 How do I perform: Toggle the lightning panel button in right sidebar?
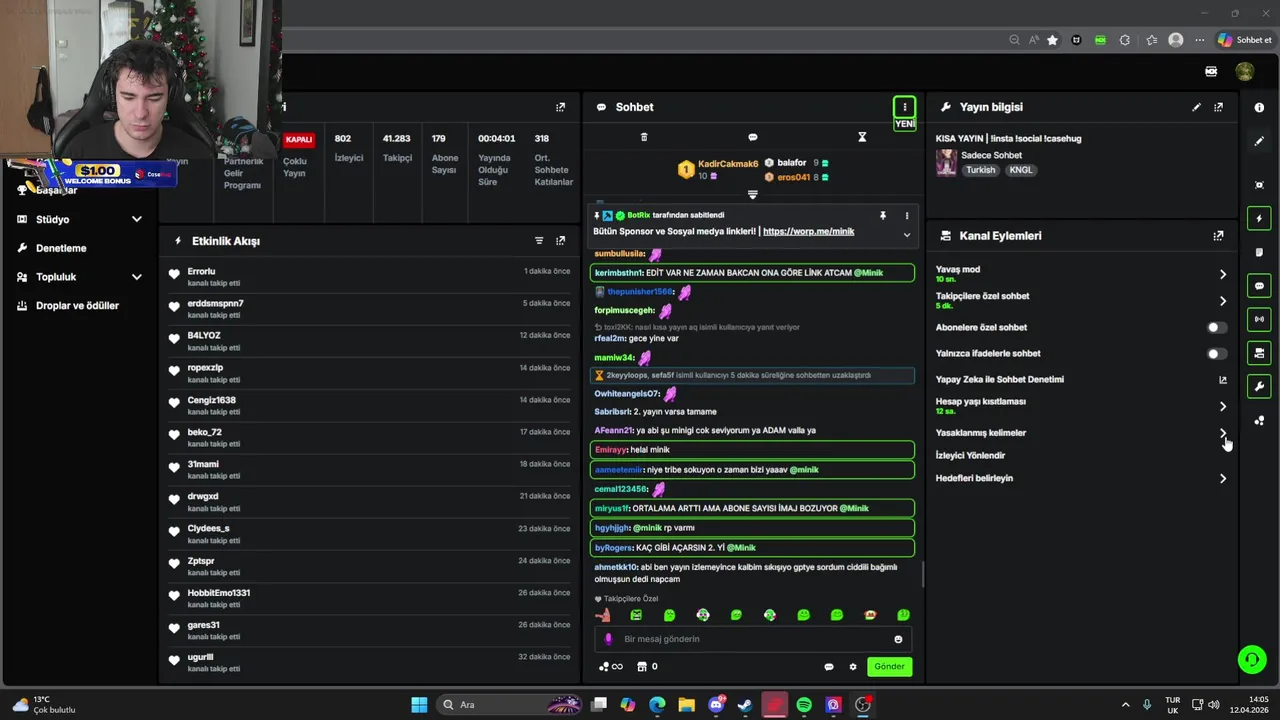1259,219
